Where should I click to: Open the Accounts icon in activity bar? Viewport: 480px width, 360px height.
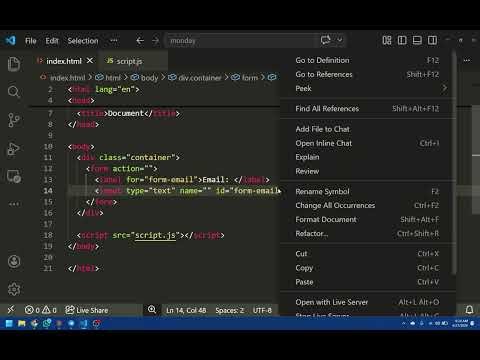click(14, 261)
